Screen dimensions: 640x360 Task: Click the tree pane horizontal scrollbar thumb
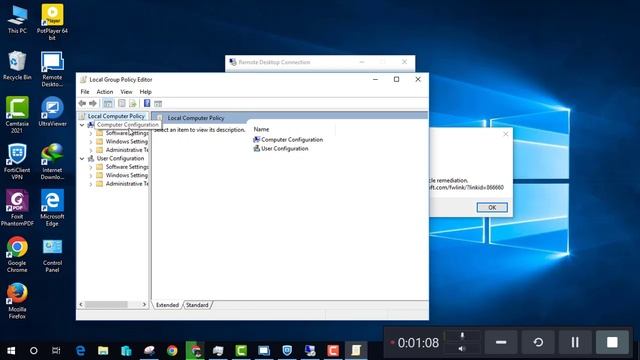click(106, 304)
